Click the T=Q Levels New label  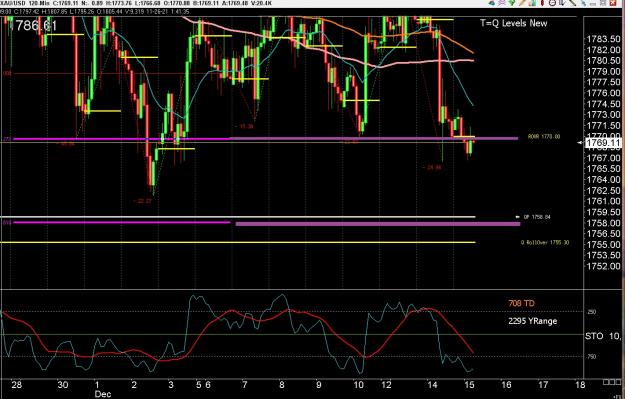point(513,23)
